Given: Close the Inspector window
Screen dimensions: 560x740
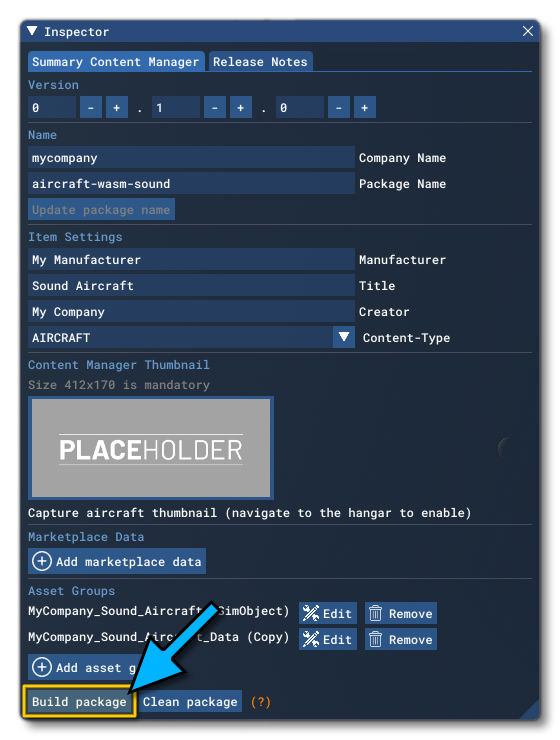Looking at the screenshot, I should point(528,31).
